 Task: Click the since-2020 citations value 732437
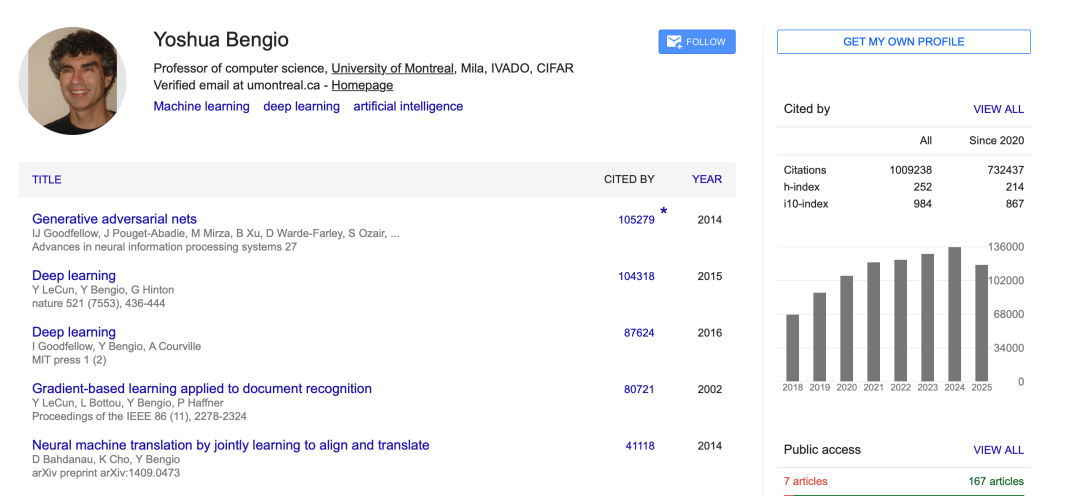click(x=1006, y=169)
